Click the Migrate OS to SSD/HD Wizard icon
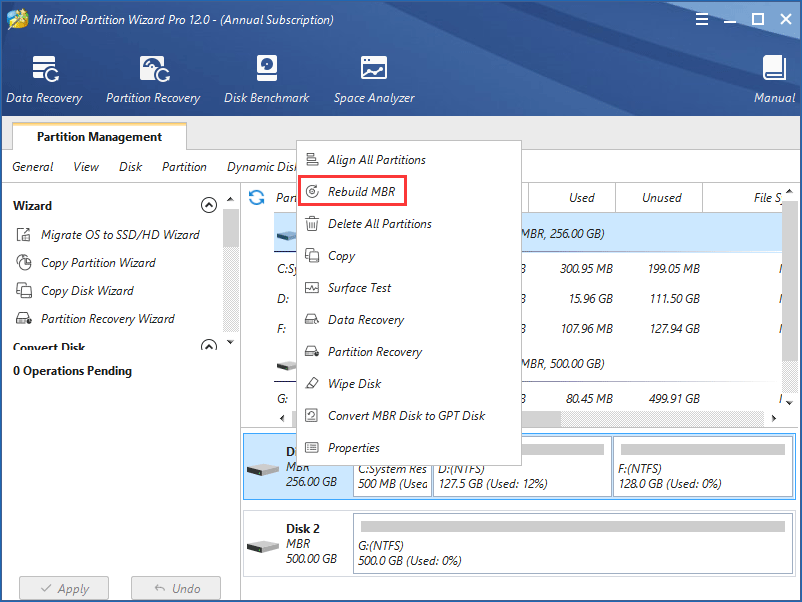Image resolution: width=802 pixels, height=602 pixels. click(24, 235)
